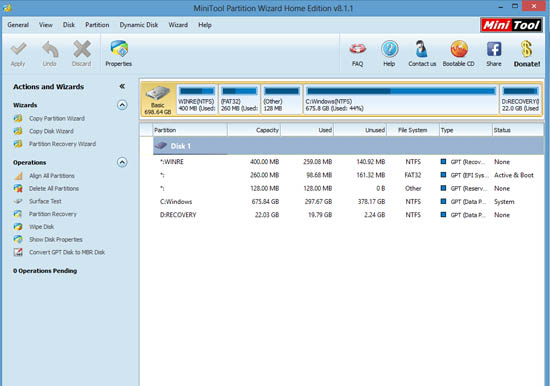Click the Convert GPT to MBR icon
Viewport: 550px width, 386px height.
click(x=18, y=252)
